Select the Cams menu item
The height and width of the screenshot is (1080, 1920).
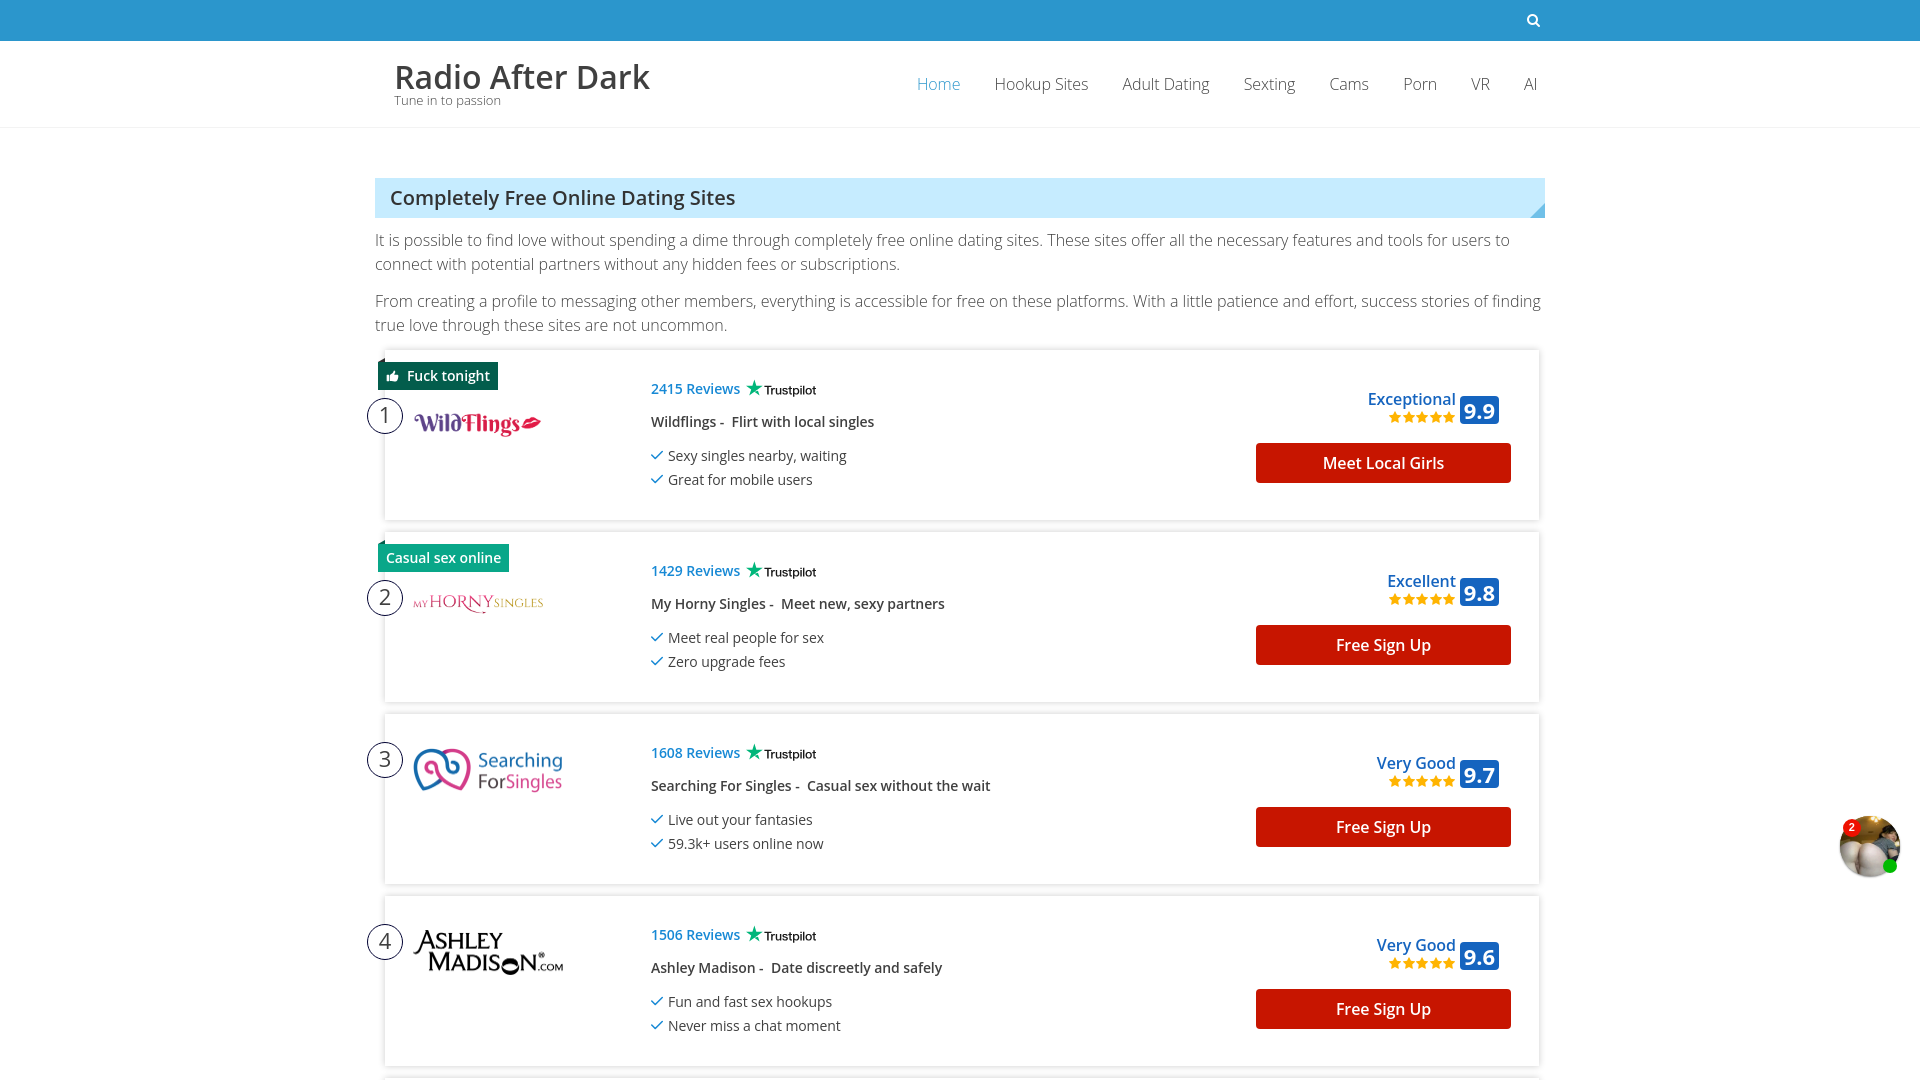pyautogui.click(x=1348, y=84)
